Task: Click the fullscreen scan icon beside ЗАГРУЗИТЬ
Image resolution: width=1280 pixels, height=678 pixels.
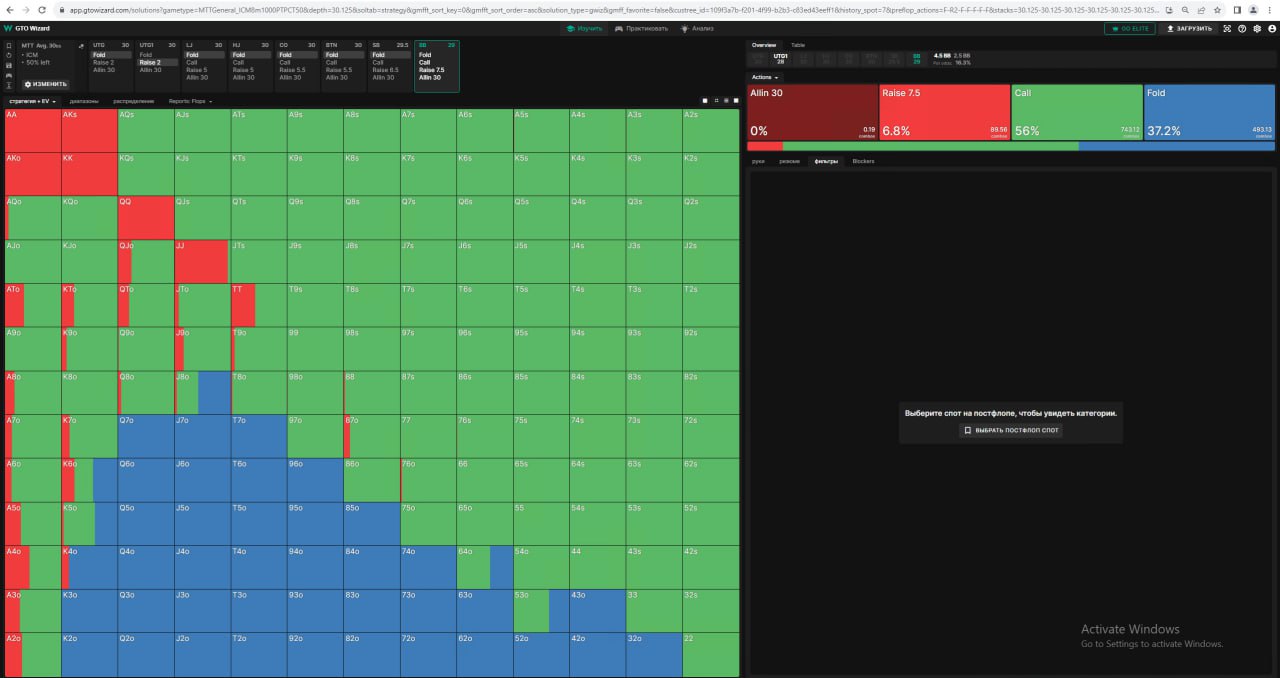Action: pyautogui.click(x=1228, y=28)
